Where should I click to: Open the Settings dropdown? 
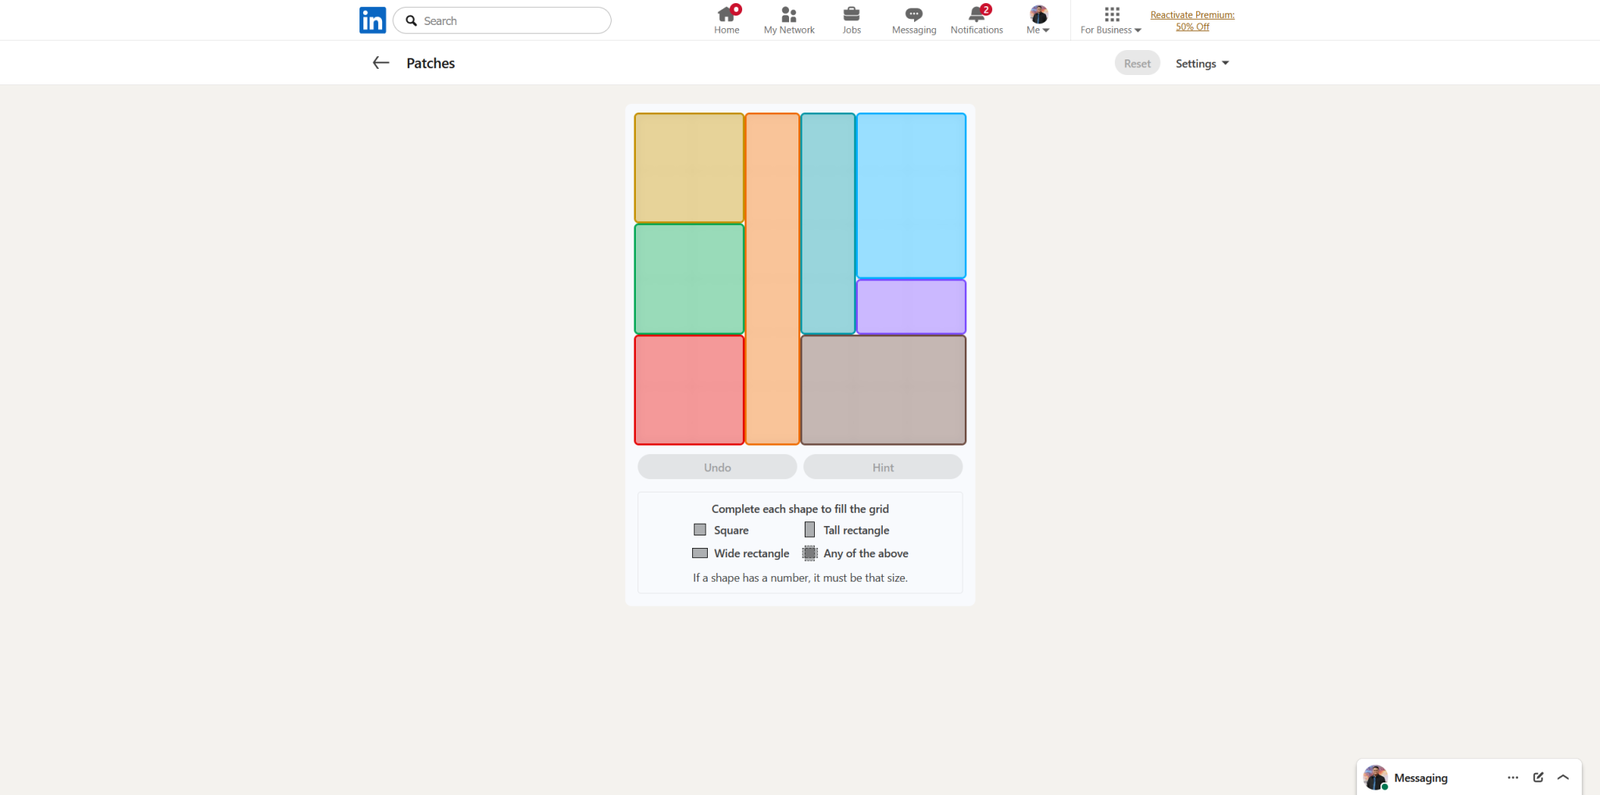tap(1201, 63)
